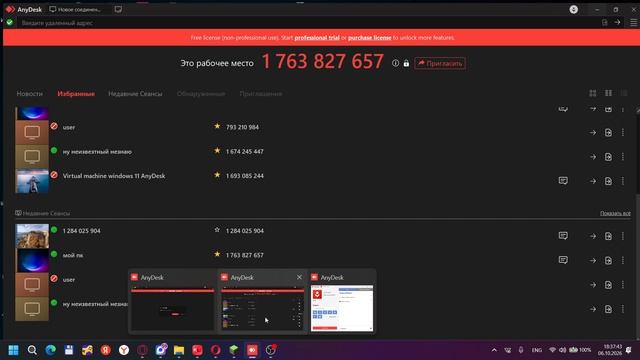Screen dimensions: 640x360
Task: Connect arrow for recent 1 284 025 904
Action: click(593, 236)
